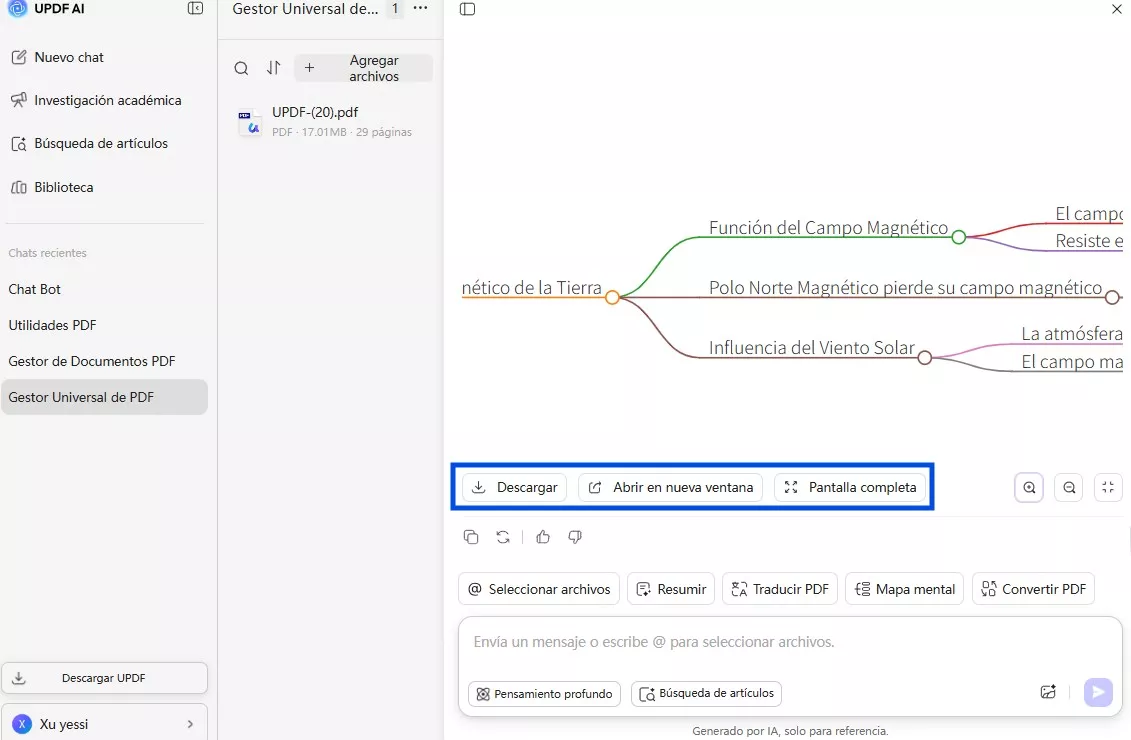Click Seleccionar archivos chip

(x=539, y=589)
